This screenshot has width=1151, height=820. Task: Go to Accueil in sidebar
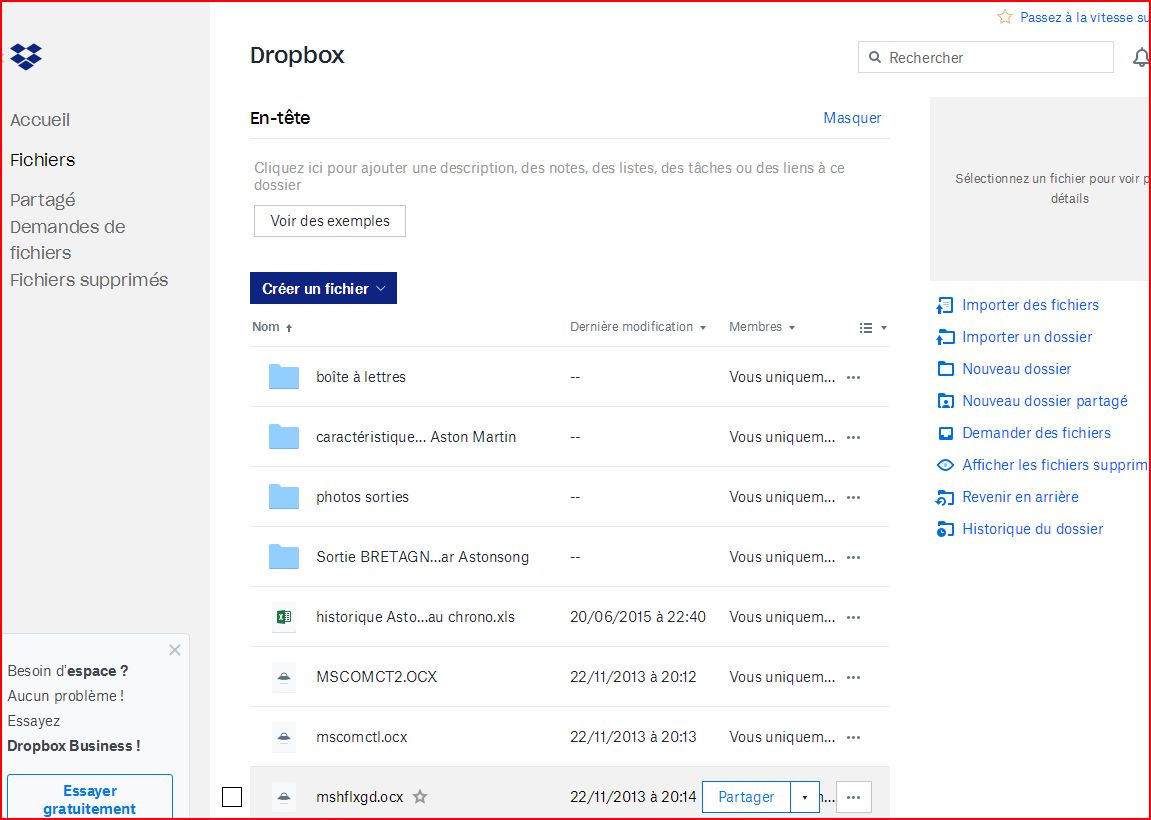(x=40, y=120)
